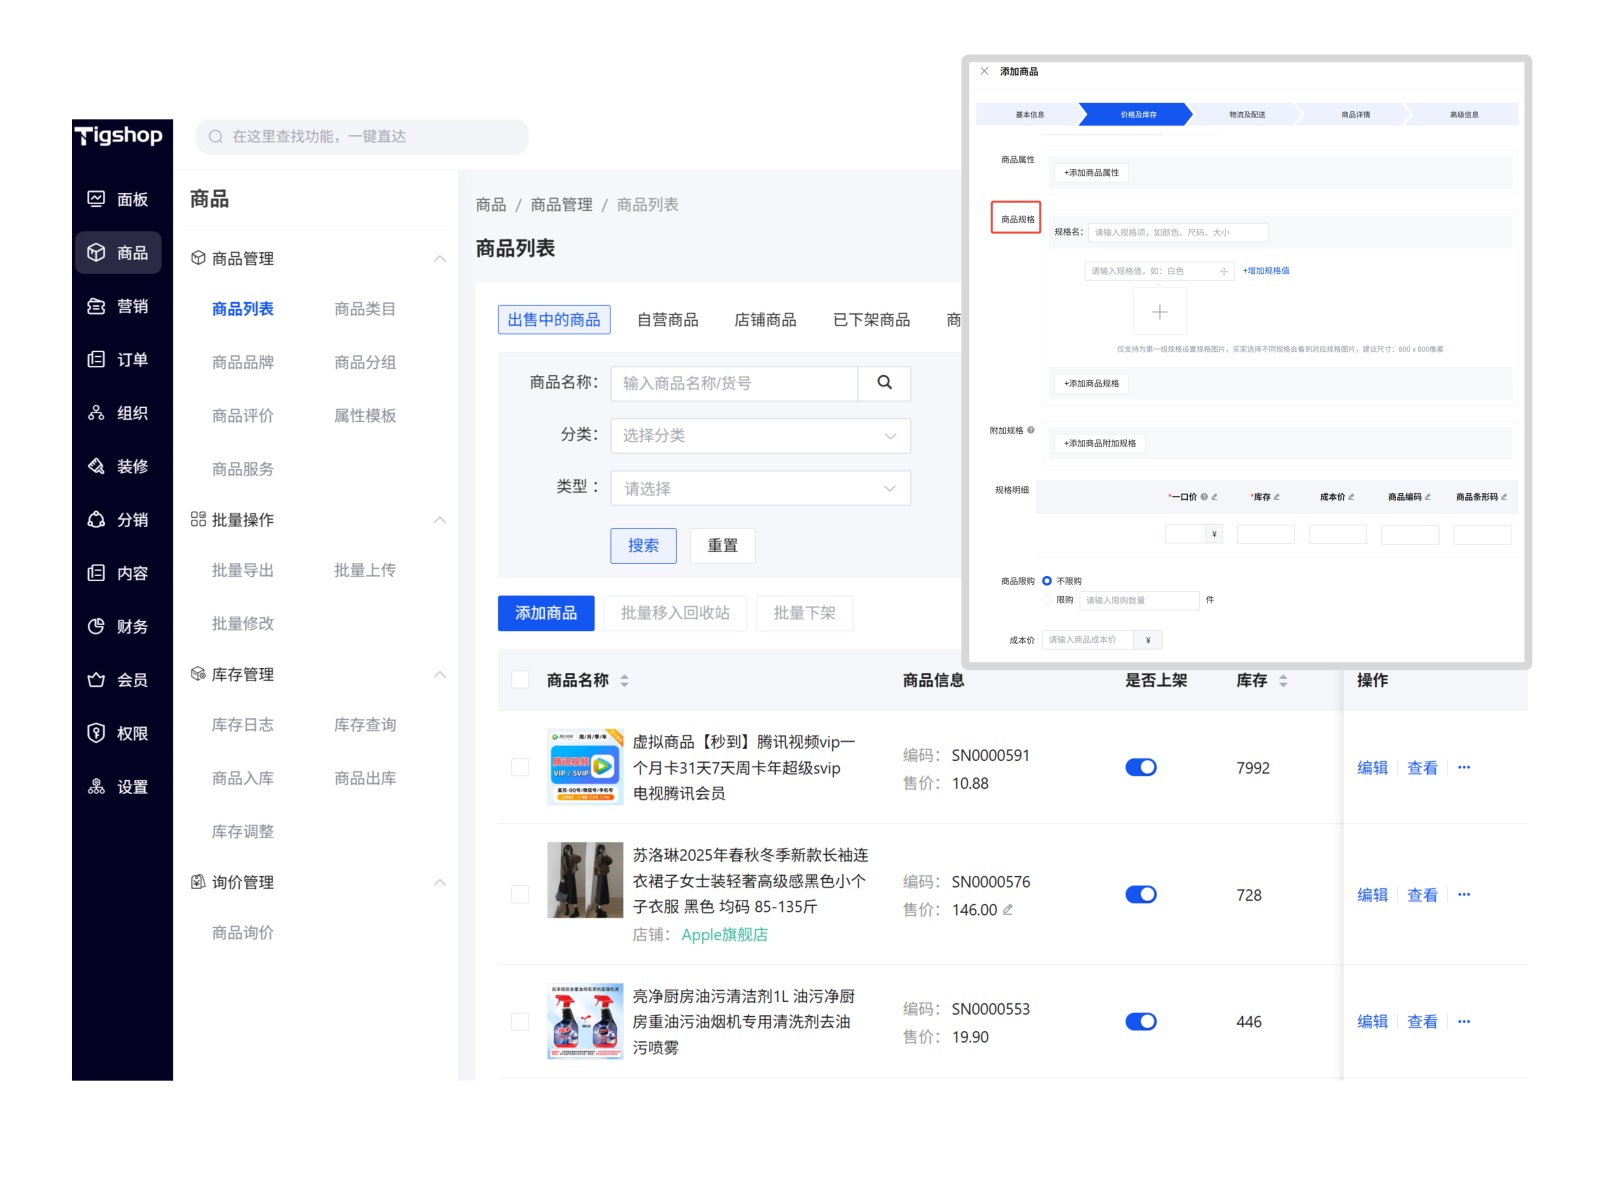The image size is (1600, 1200).
Task: Open more actions for product SN0000591
Action: pos(1464,768)
